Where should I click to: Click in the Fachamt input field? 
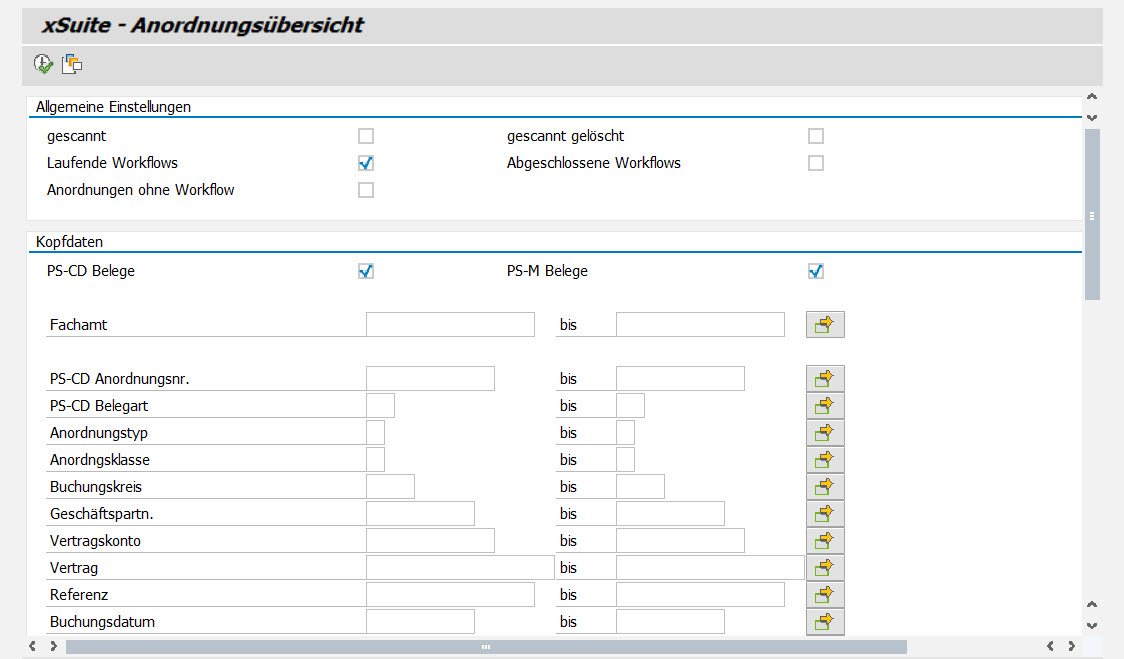[450, 324]
